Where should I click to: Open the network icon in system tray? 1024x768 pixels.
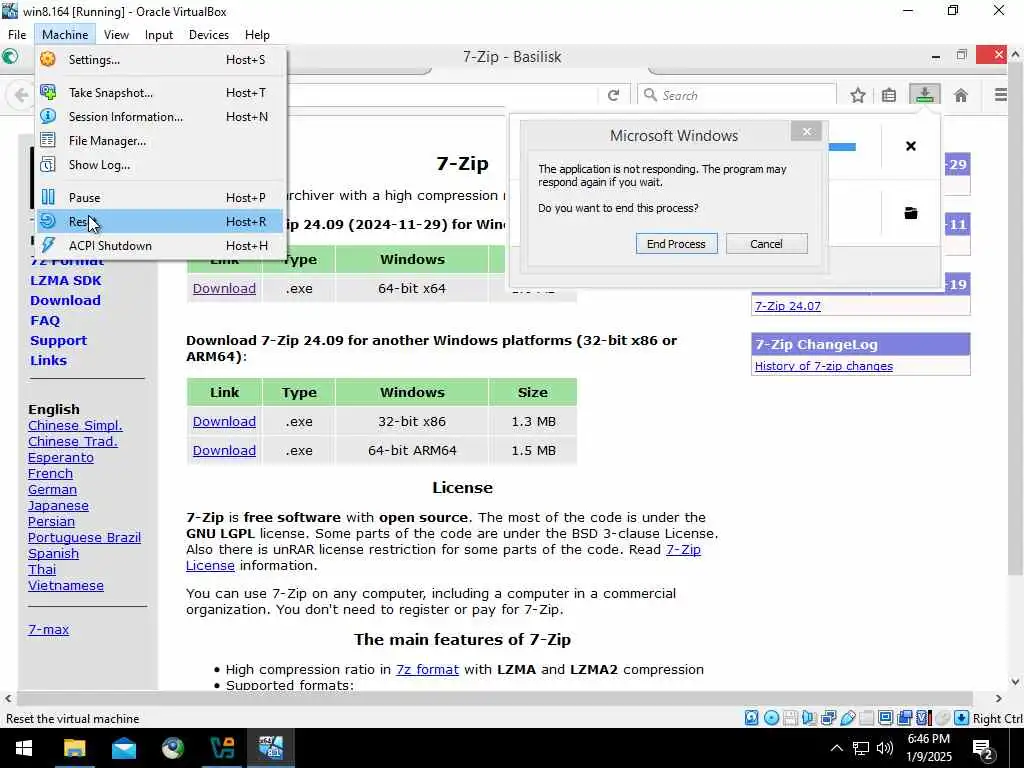click(861, 748)
